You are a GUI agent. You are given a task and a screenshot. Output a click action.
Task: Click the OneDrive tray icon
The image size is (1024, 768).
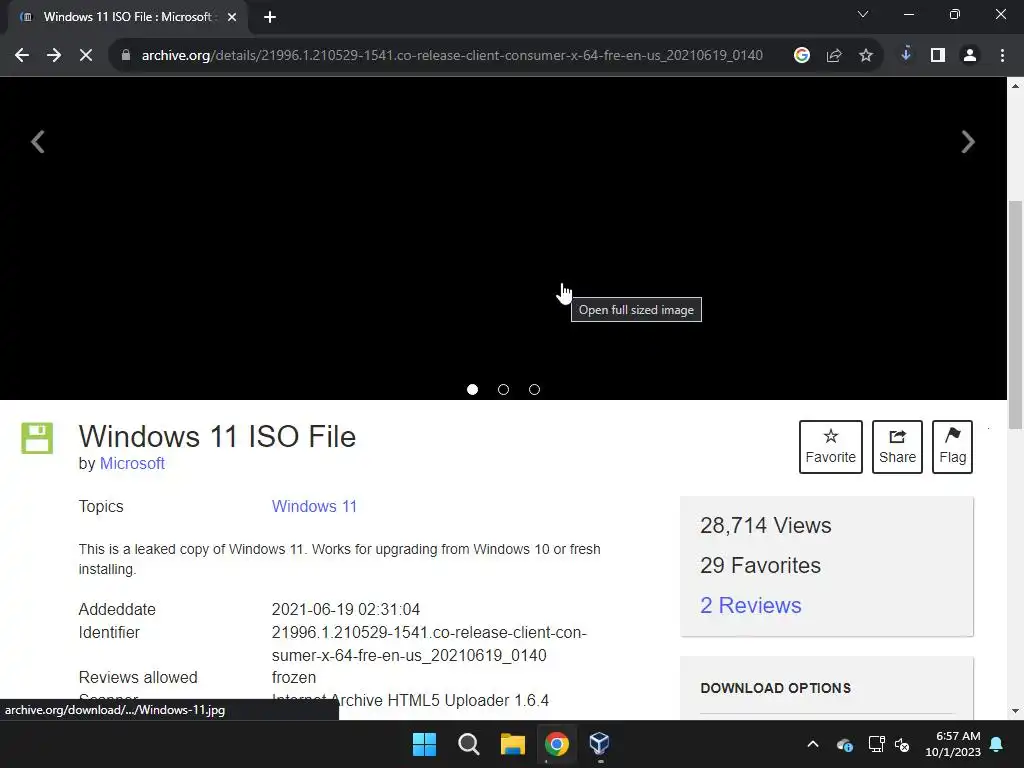point(844,744)
